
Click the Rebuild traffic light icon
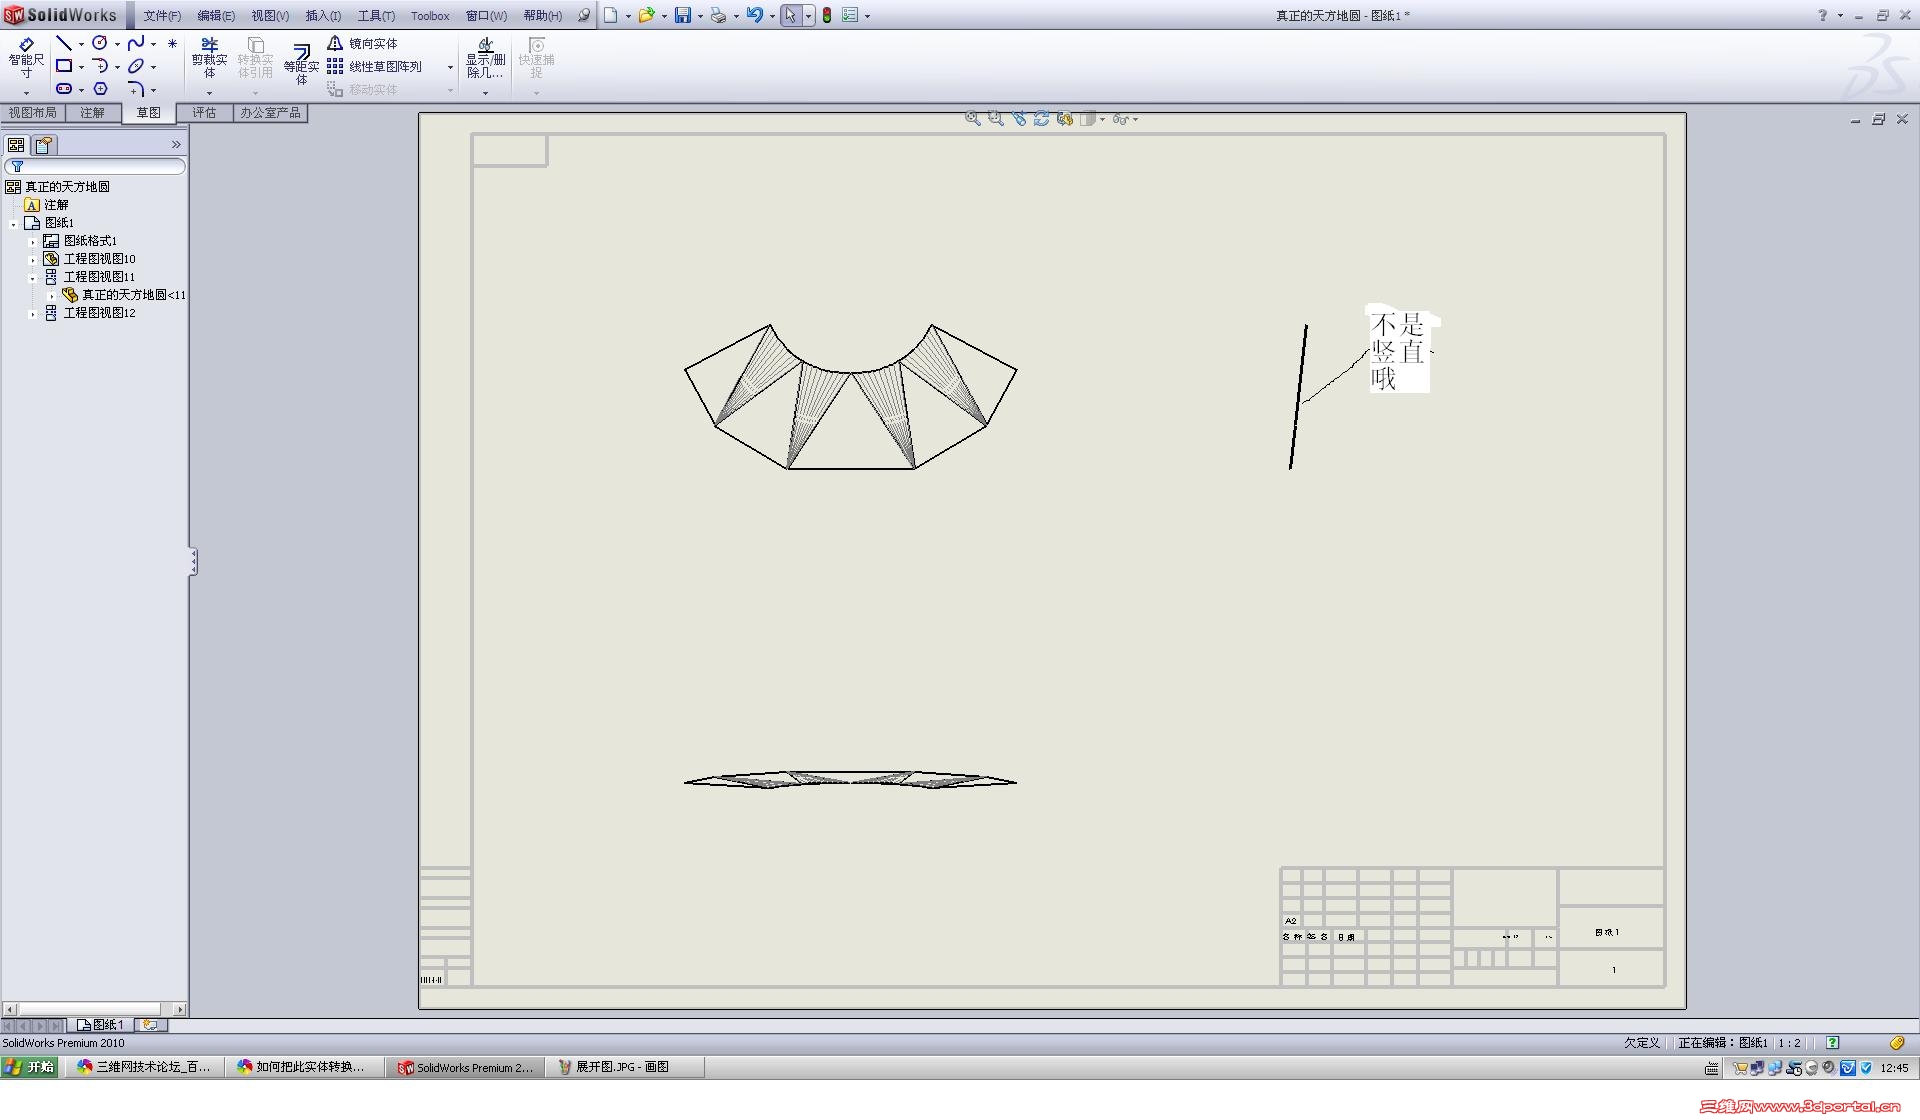pyautogui.click(x=827, y=15)
